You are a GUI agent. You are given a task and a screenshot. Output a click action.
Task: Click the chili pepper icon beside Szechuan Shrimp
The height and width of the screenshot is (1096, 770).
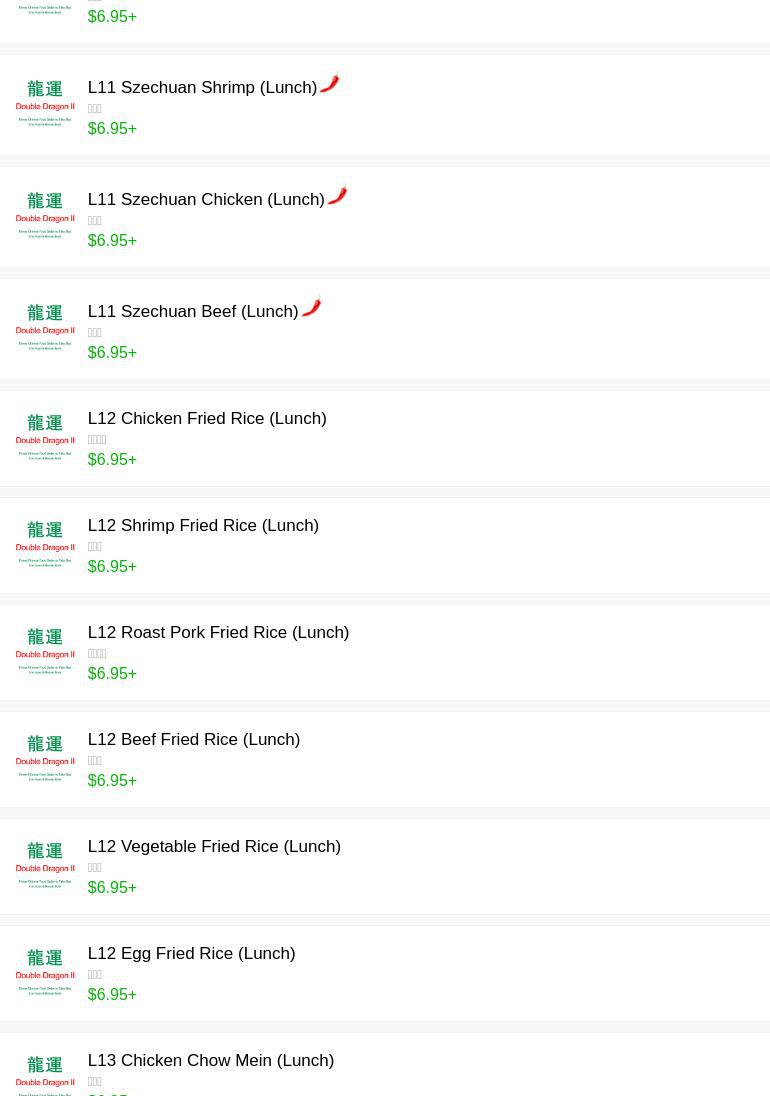[x=329, y=84]
